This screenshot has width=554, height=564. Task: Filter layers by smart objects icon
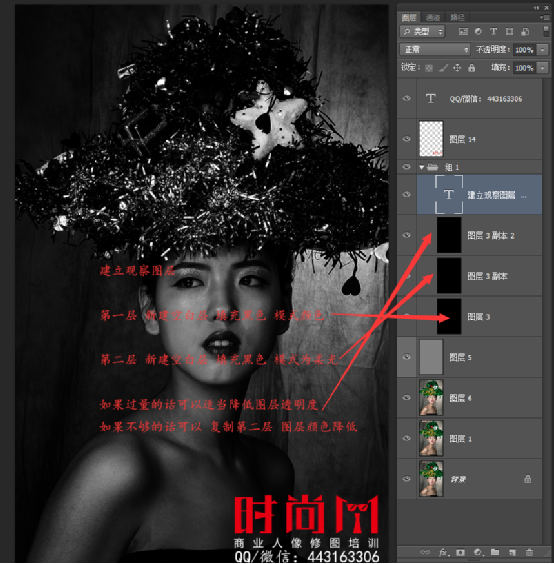pyautogui.click(x=525, y=32)
